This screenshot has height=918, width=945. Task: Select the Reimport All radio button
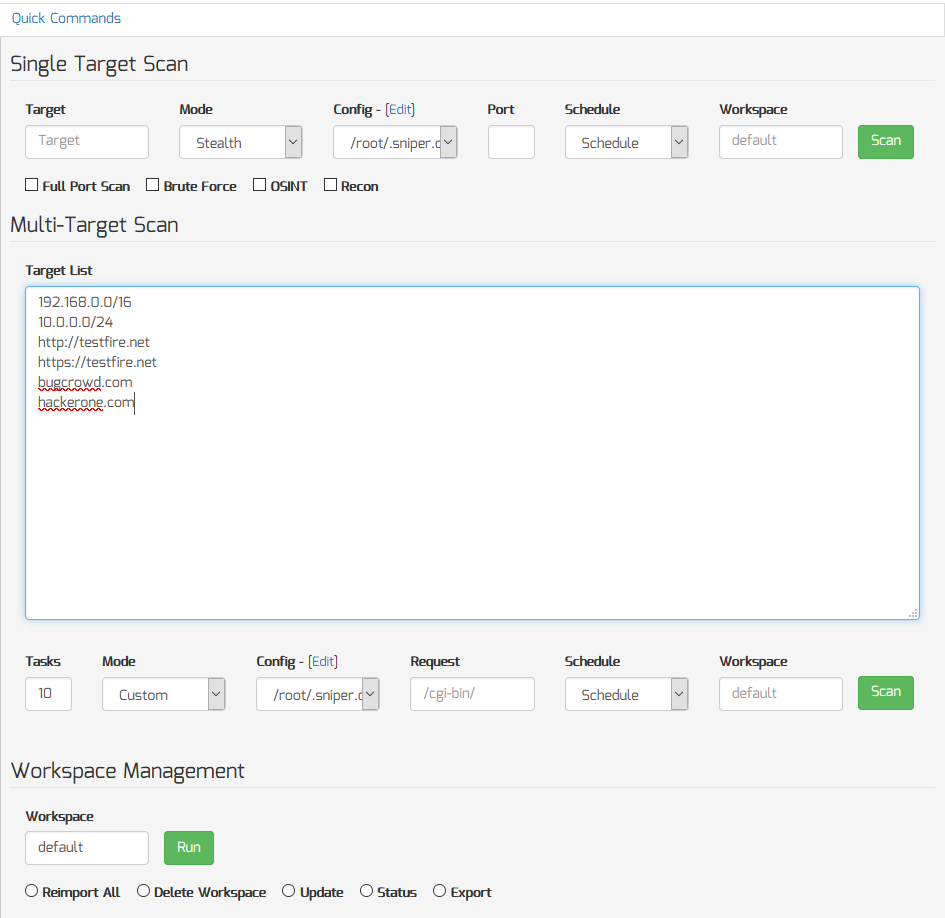pos(31,890)
